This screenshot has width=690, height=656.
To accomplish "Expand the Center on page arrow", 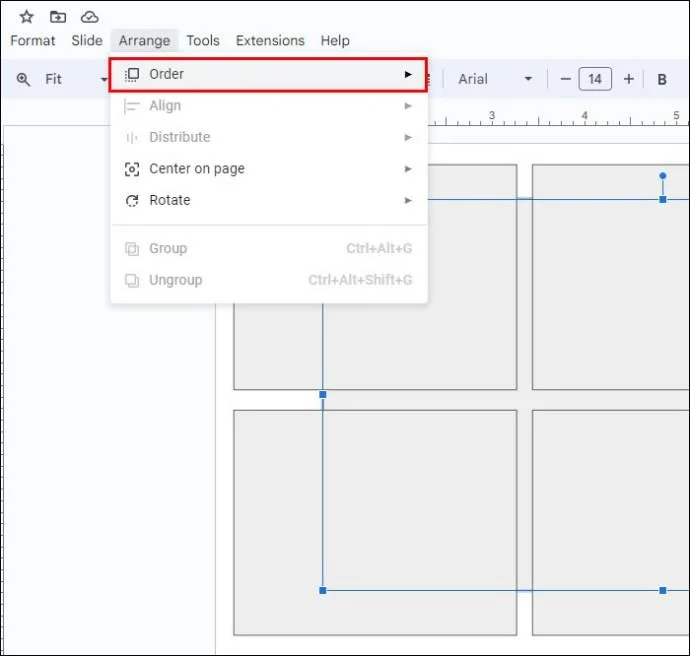I will (x=408, y=169).
